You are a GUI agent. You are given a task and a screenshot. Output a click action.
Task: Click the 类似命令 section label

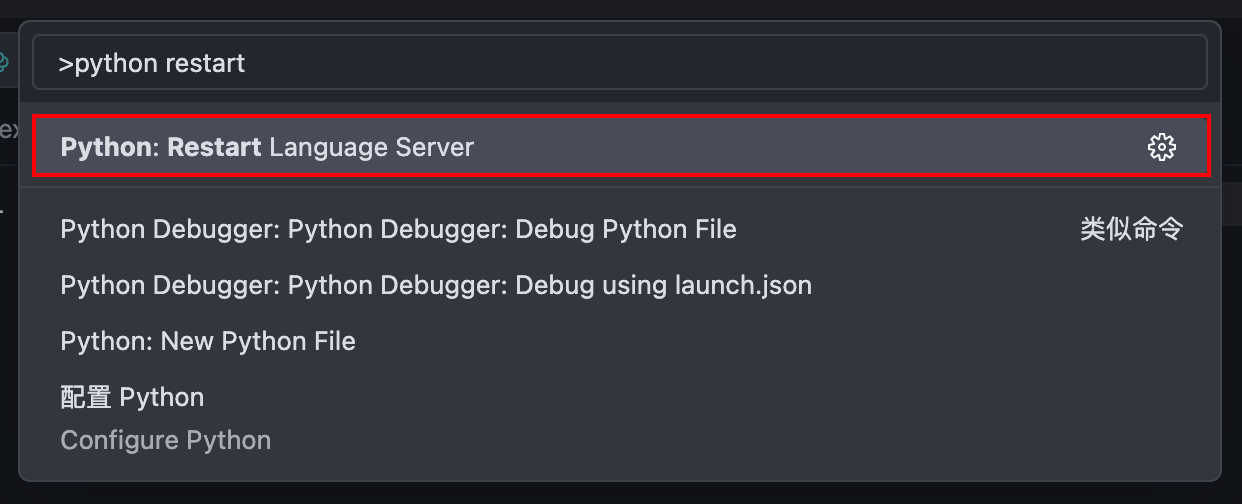tap(1131, 230)
